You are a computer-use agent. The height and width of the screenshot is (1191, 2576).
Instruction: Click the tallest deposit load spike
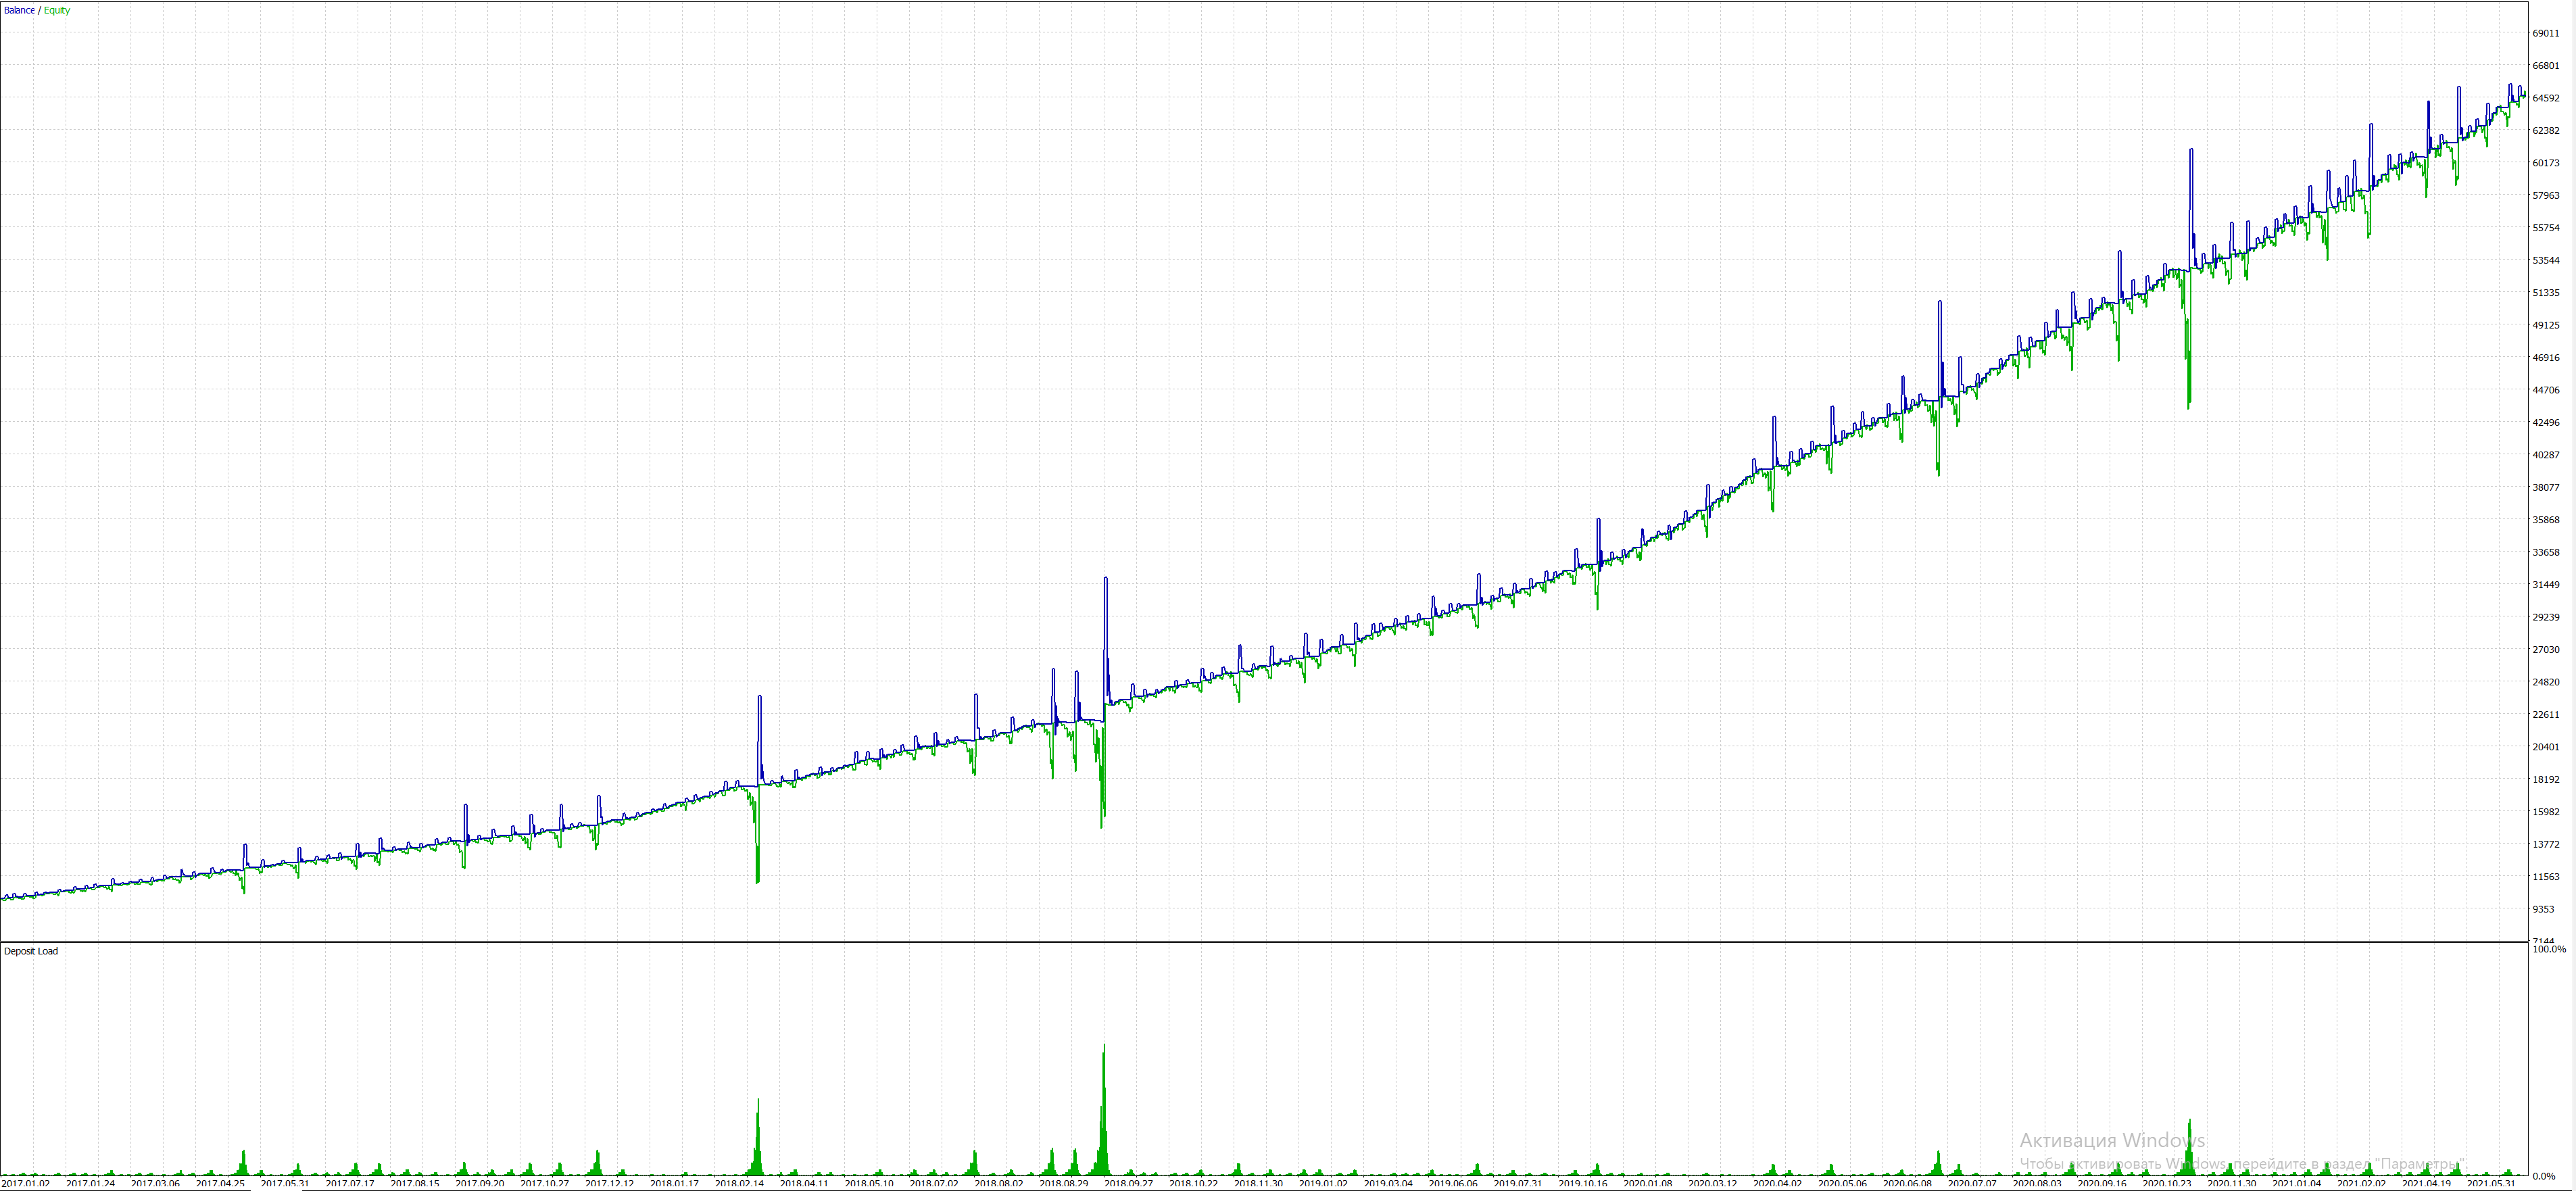tap(1104, 1100)
